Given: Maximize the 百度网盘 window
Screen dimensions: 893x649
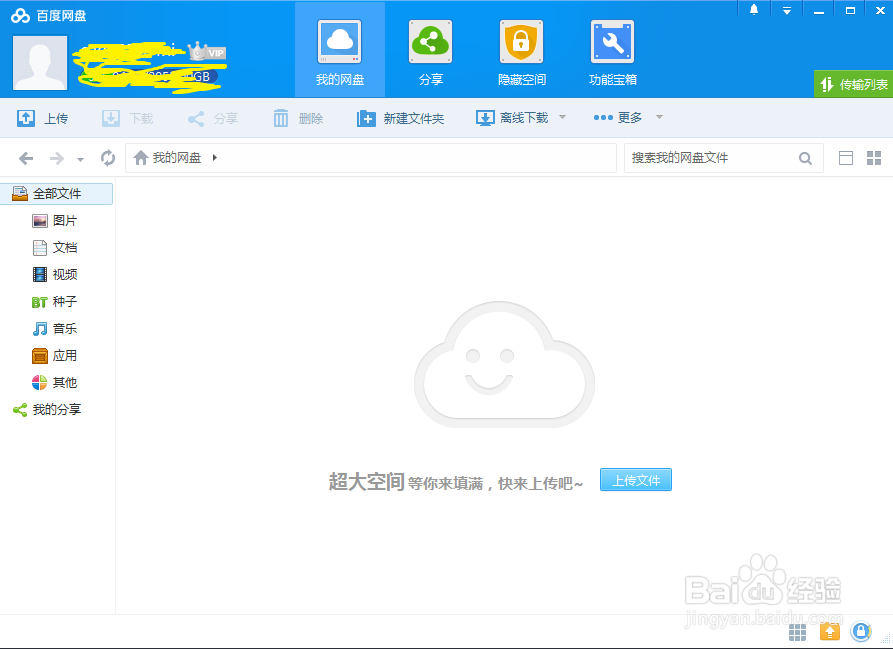Looking at the screenshot, I should [x=850, y=10].
